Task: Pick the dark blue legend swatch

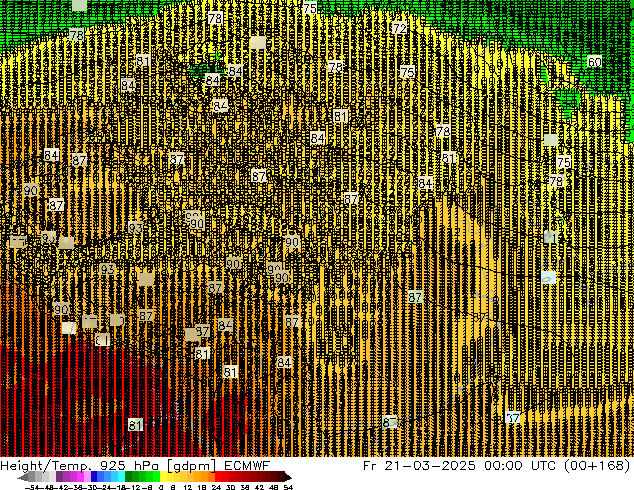Action: point(94,477)
